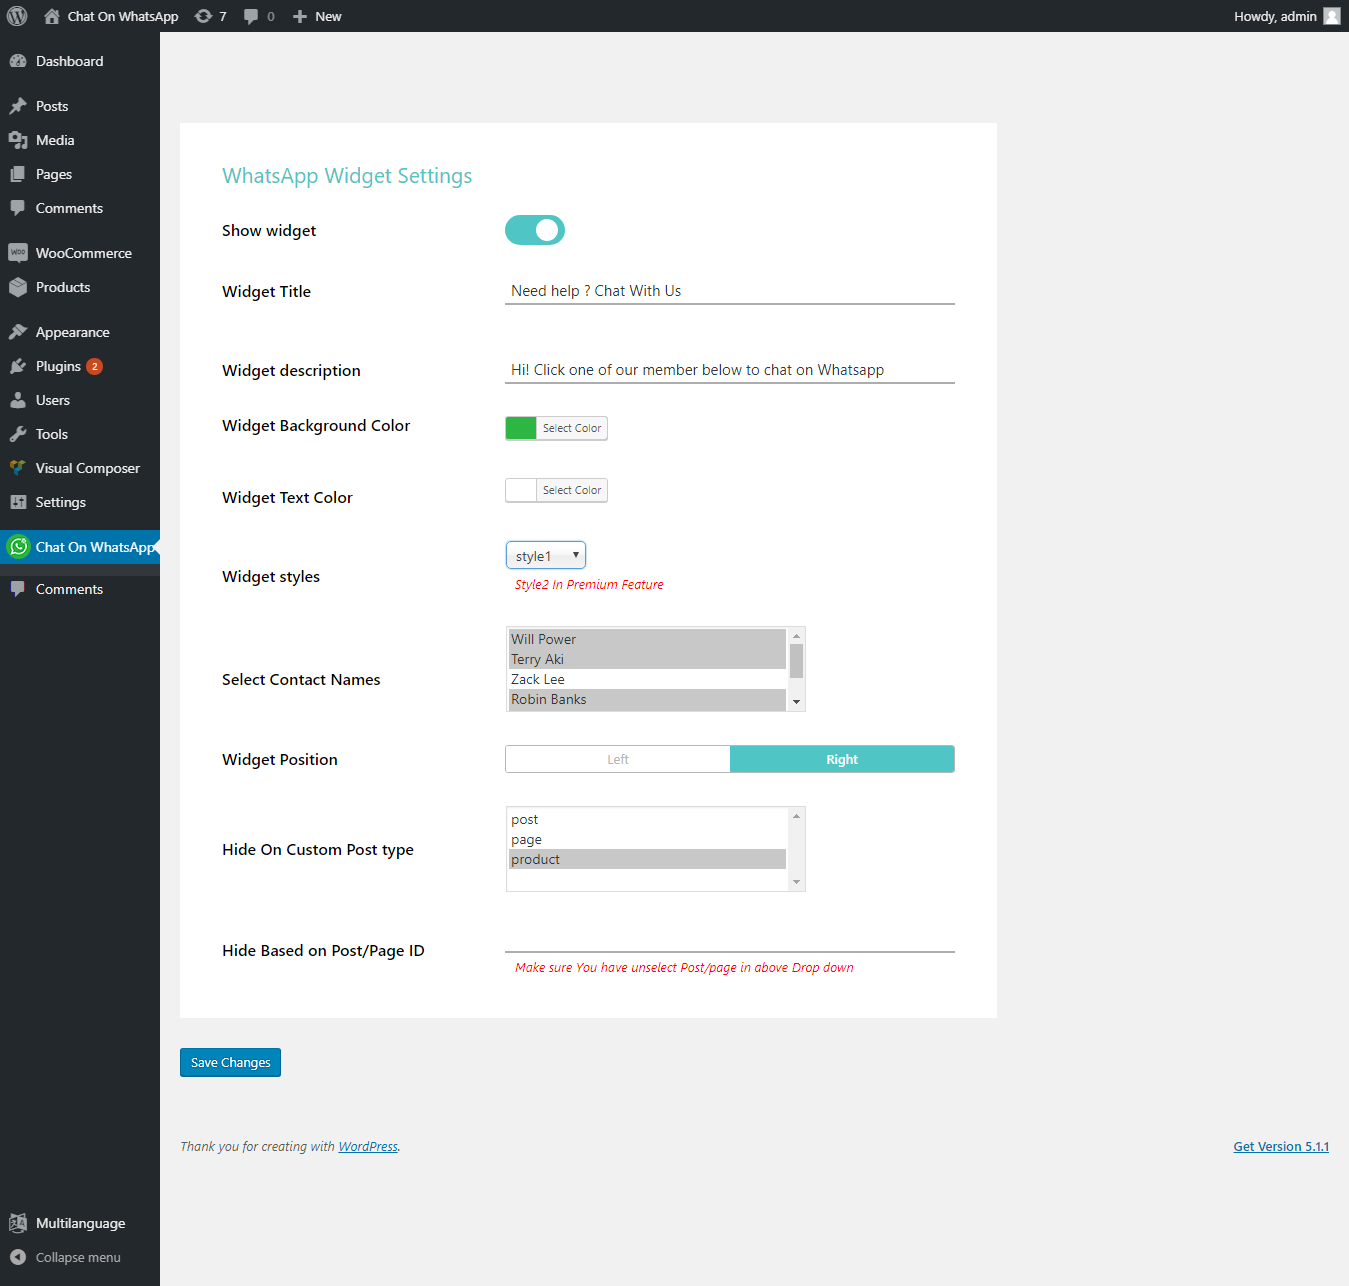Click the contact names list up arrow
This screenshot has height=1286, width=1349.
pos(796,636)
